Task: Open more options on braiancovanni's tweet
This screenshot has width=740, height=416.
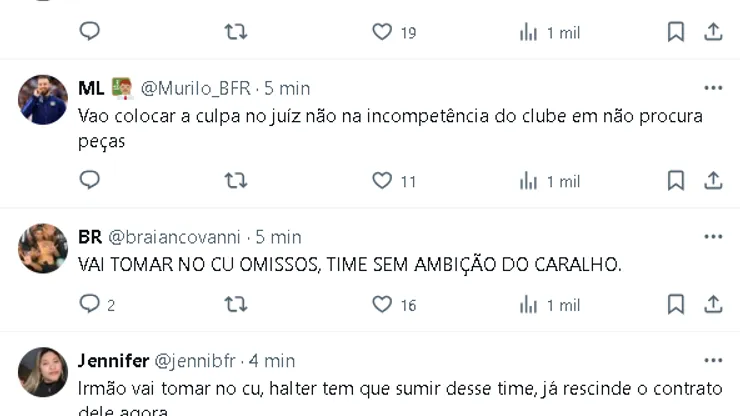Action: coord(713,237)
